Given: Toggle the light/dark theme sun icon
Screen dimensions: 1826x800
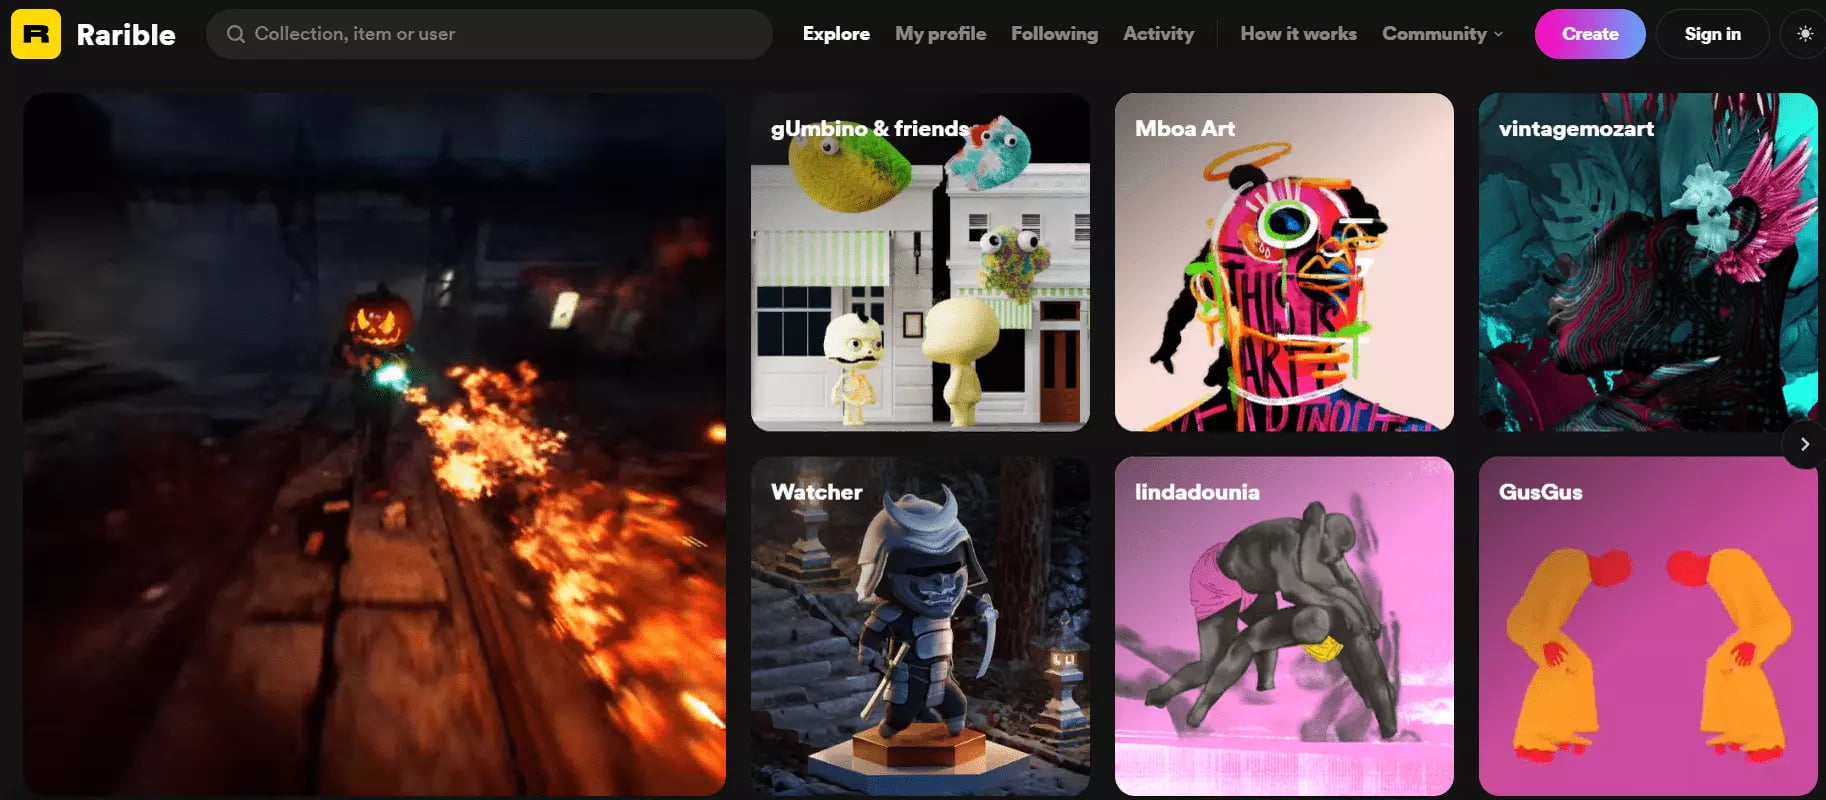Looking at the screenshot, I should tap(1804, 34).
